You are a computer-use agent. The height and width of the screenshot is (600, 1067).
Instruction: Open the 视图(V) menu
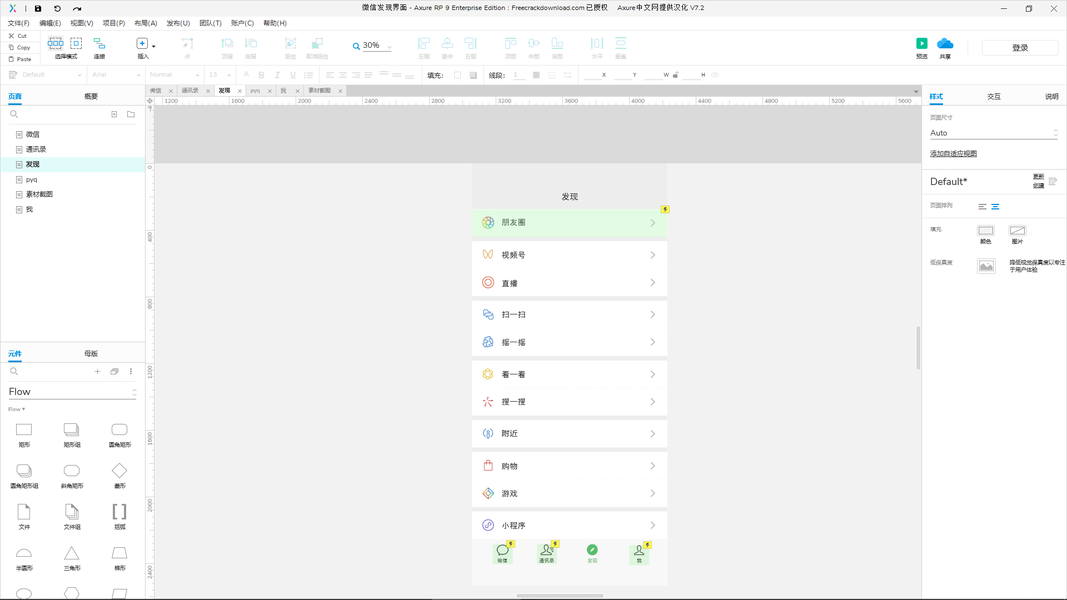[82, 23]
